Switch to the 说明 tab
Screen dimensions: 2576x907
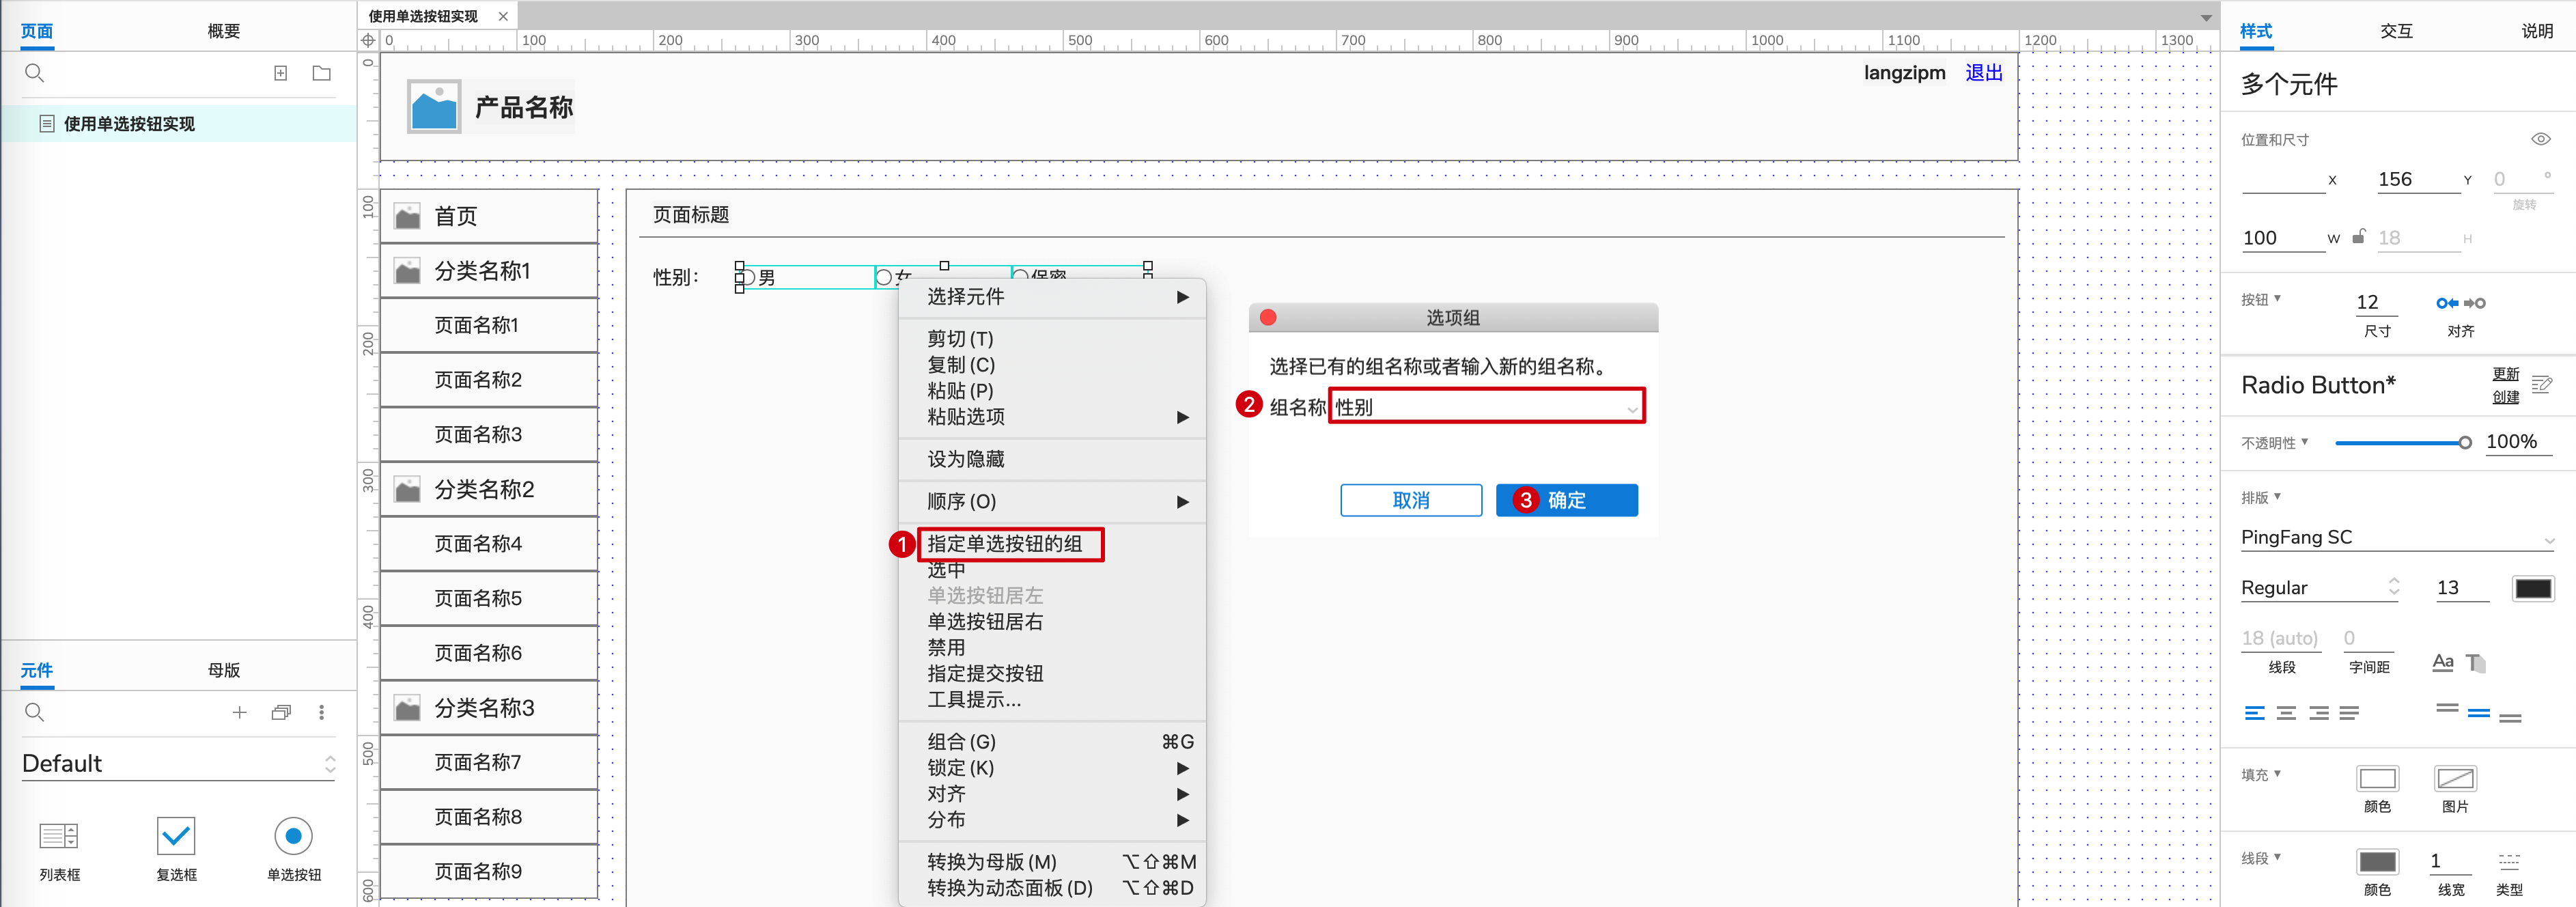(2537, 31)
